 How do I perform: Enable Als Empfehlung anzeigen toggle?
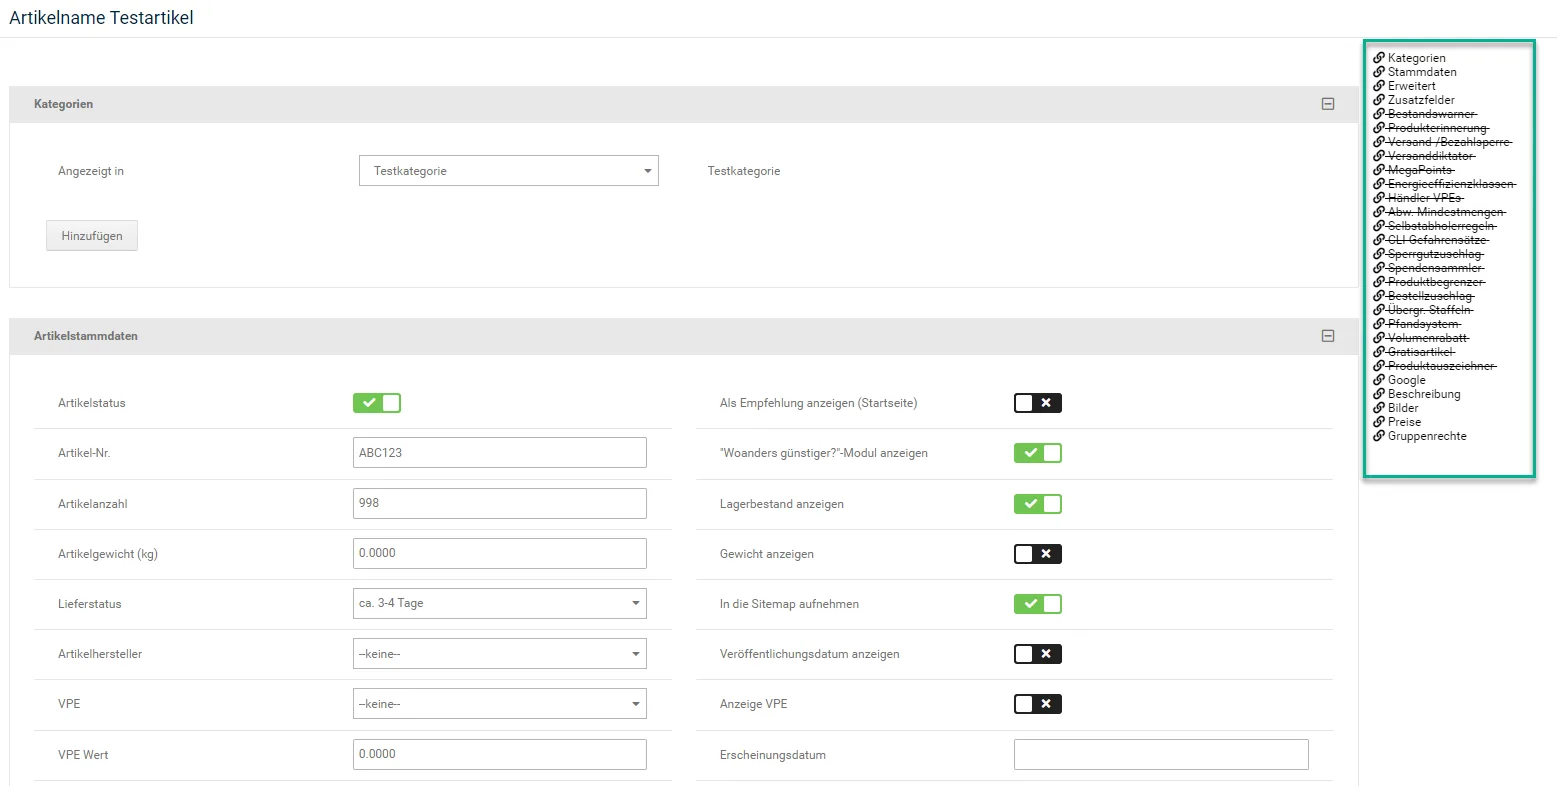coord(1038,403)
